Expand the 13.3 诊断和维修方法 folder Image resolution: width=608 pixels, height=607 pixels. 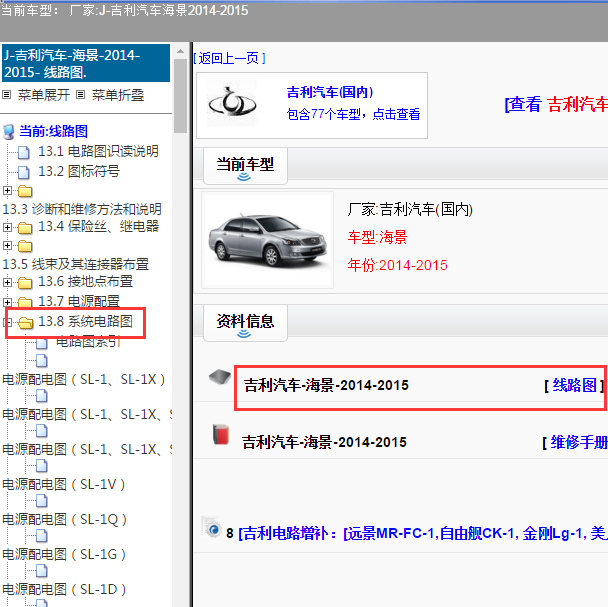coord(7,190)
